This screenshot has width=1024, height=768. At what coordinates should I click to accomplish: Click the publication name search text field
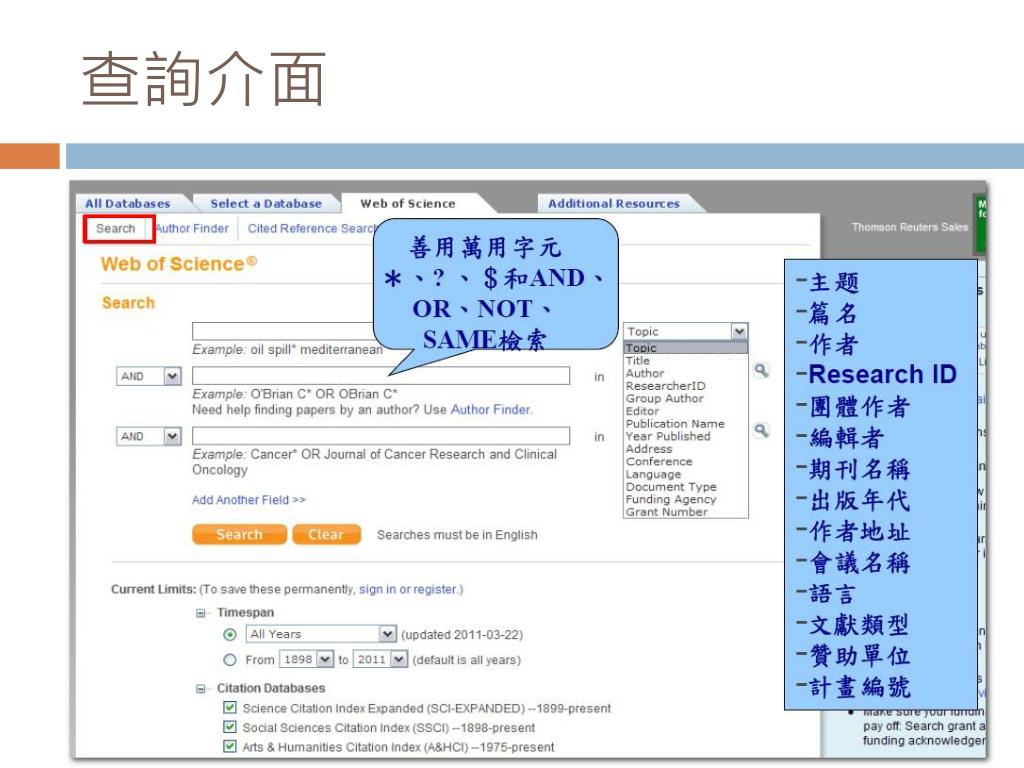tap(381, 436)
